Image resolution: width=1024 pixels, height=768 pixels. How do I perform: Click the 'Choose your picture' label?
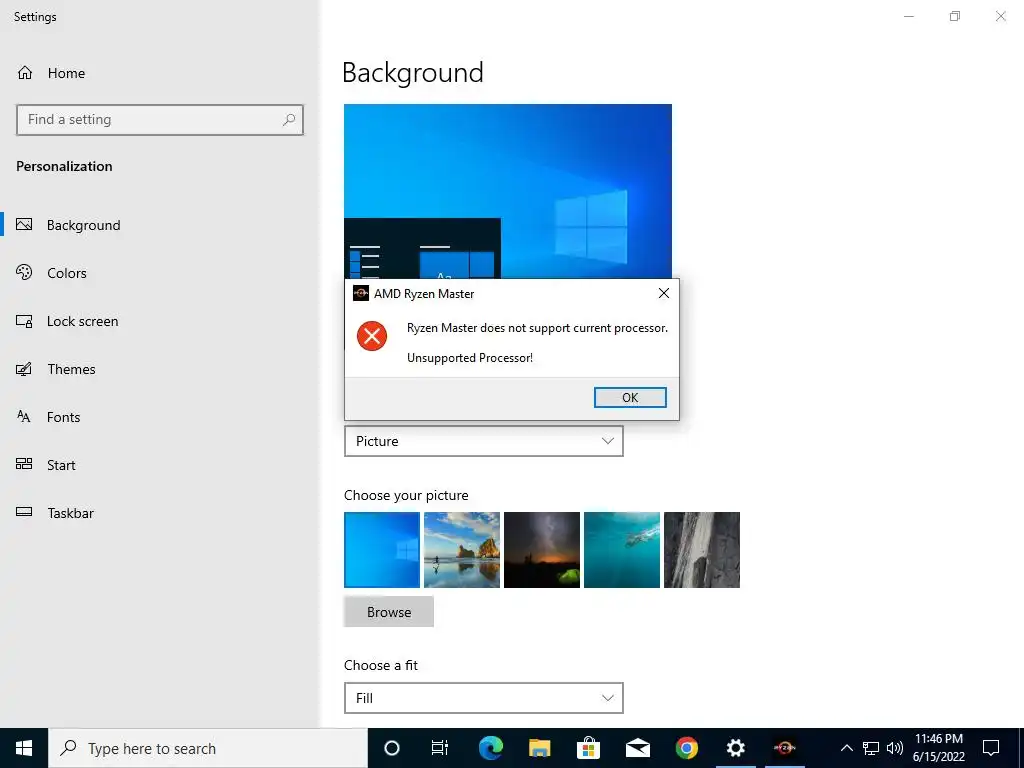pos(406,495)
